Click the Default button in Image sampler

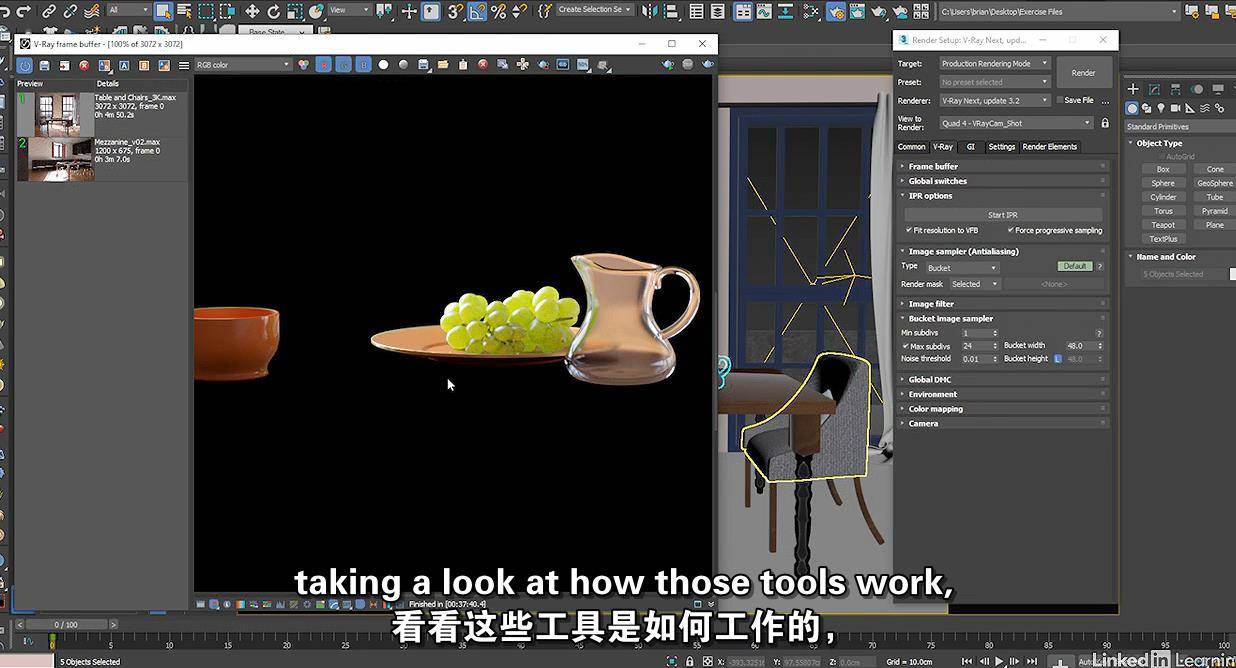1075,267
